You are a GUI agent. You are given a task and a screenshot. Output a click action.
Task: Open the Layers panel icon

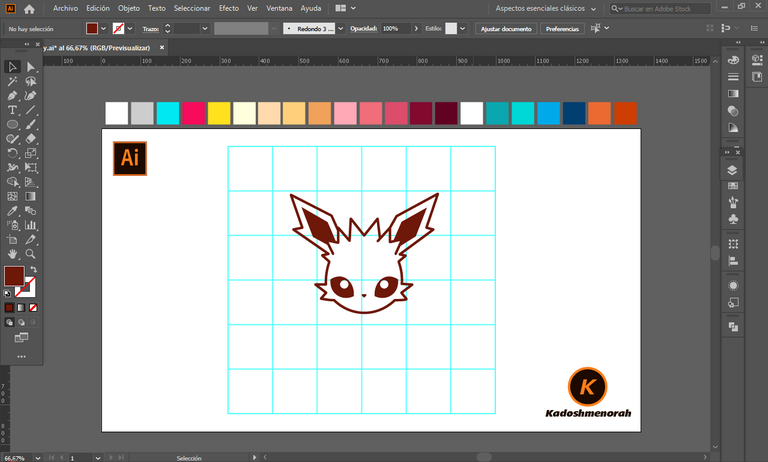point(733,170)
